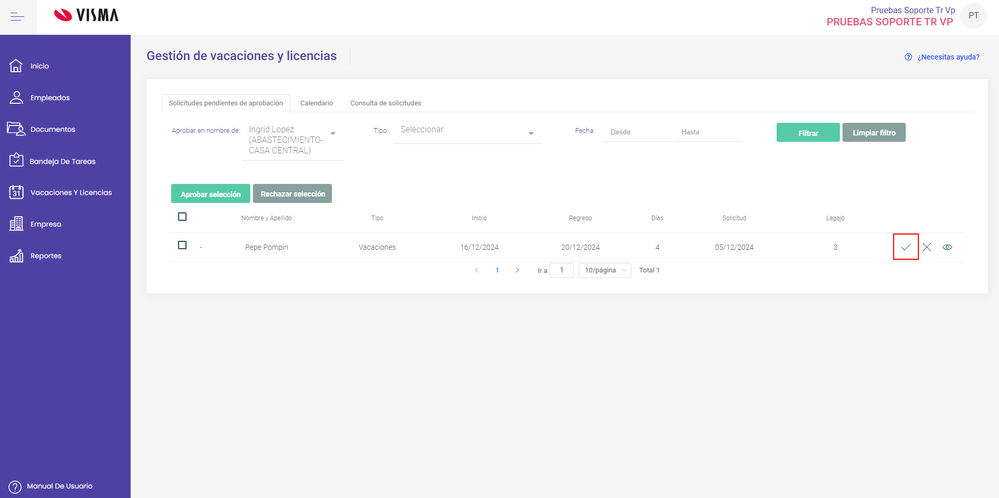
Task: Click the Inicio home icon
Action: point(16,66)
